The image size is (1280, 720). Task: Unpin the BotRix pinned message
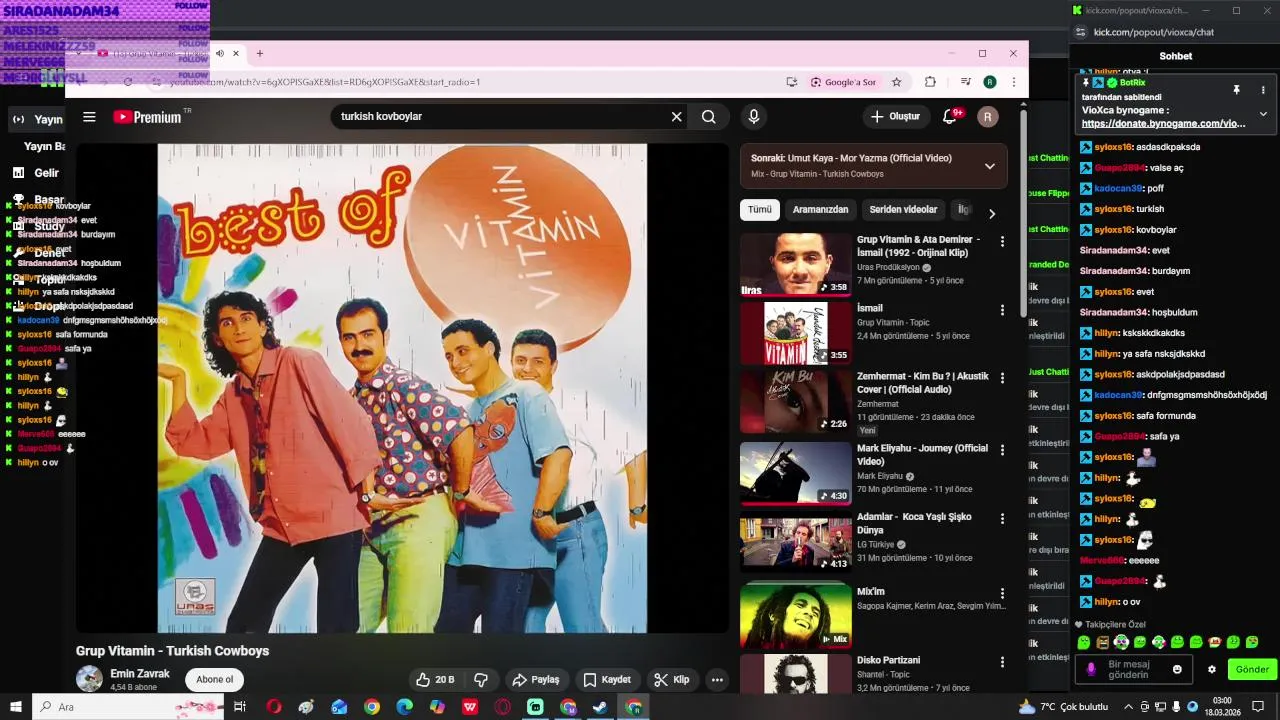(x=1236, y=90)
